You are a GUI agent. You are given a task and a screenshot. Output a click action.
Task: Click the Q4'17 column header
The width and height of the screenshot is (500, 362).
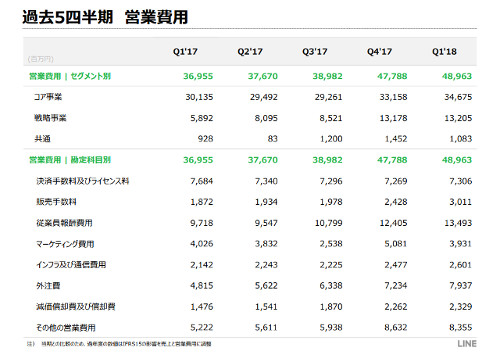click(379, 52)
